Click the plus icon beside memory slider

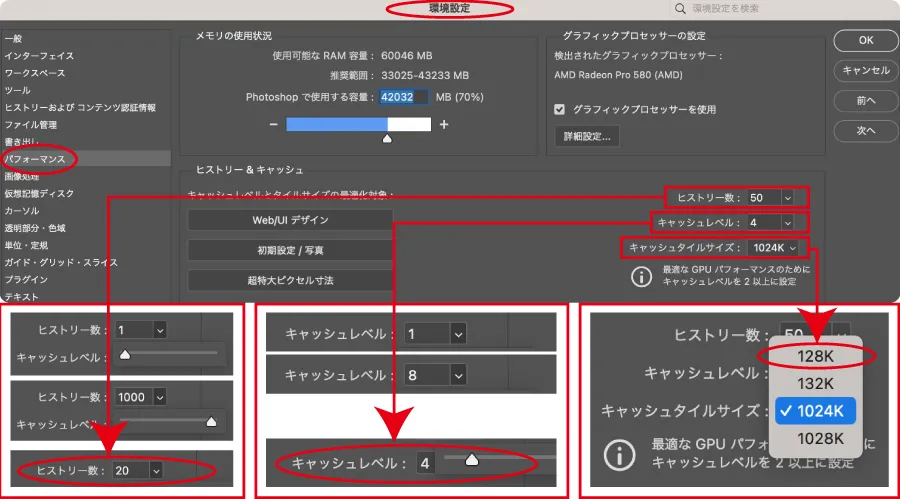(444, 124)
